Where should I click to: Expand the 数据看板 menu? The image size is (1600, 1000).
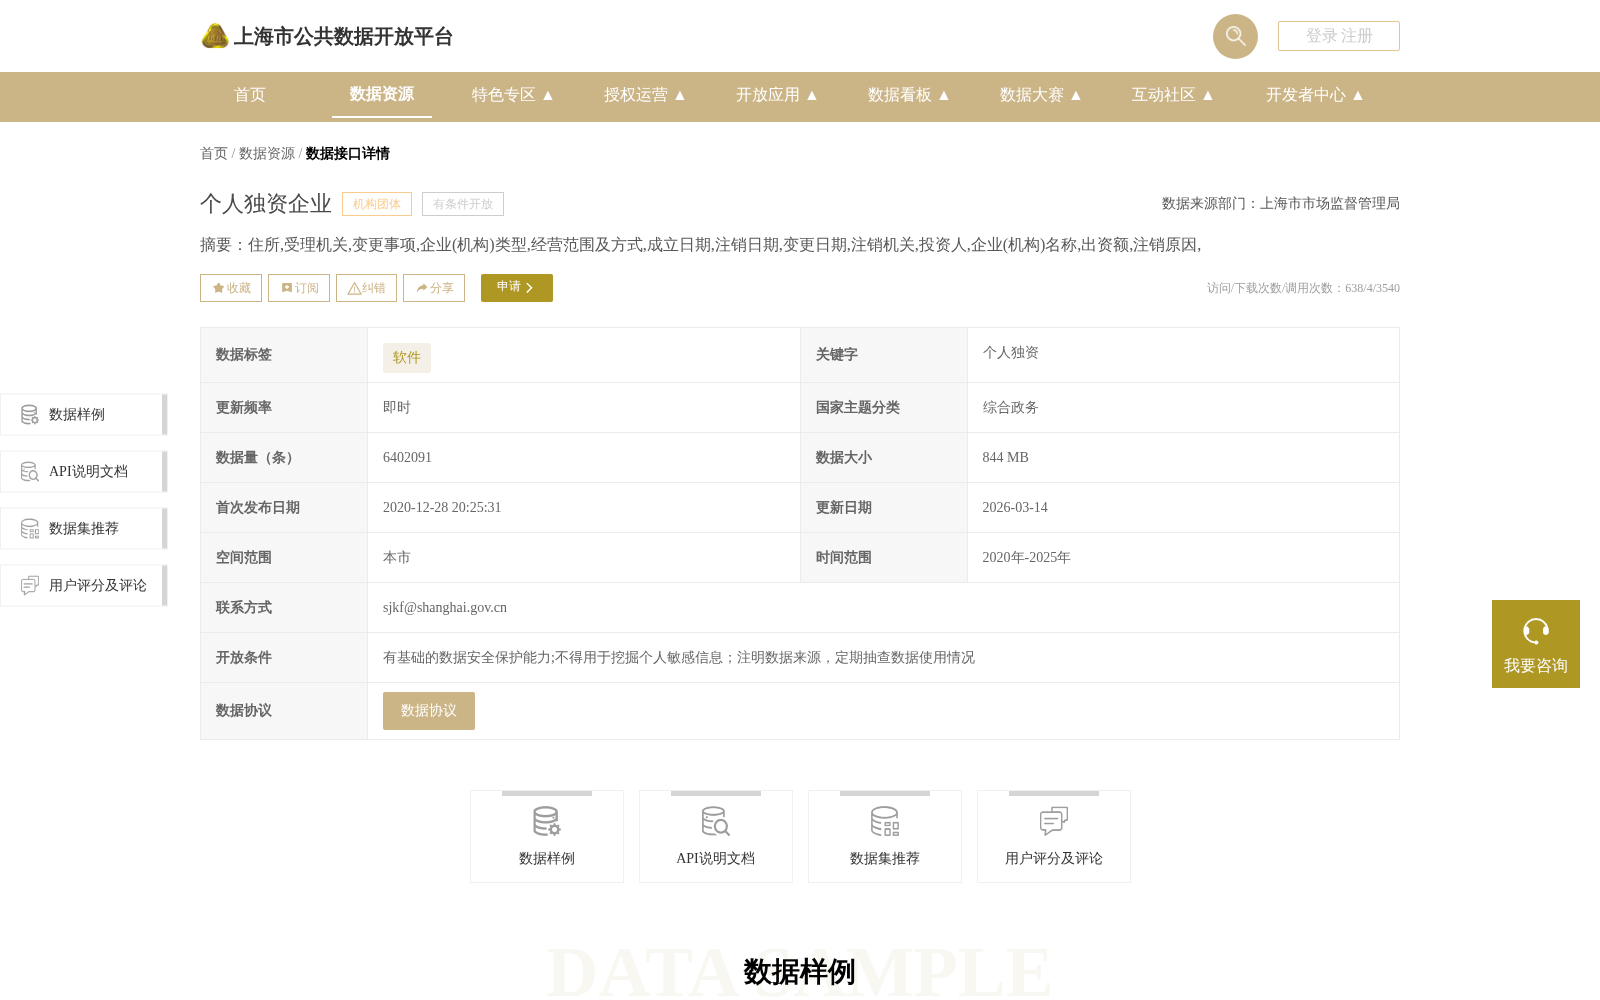point(909,95)
